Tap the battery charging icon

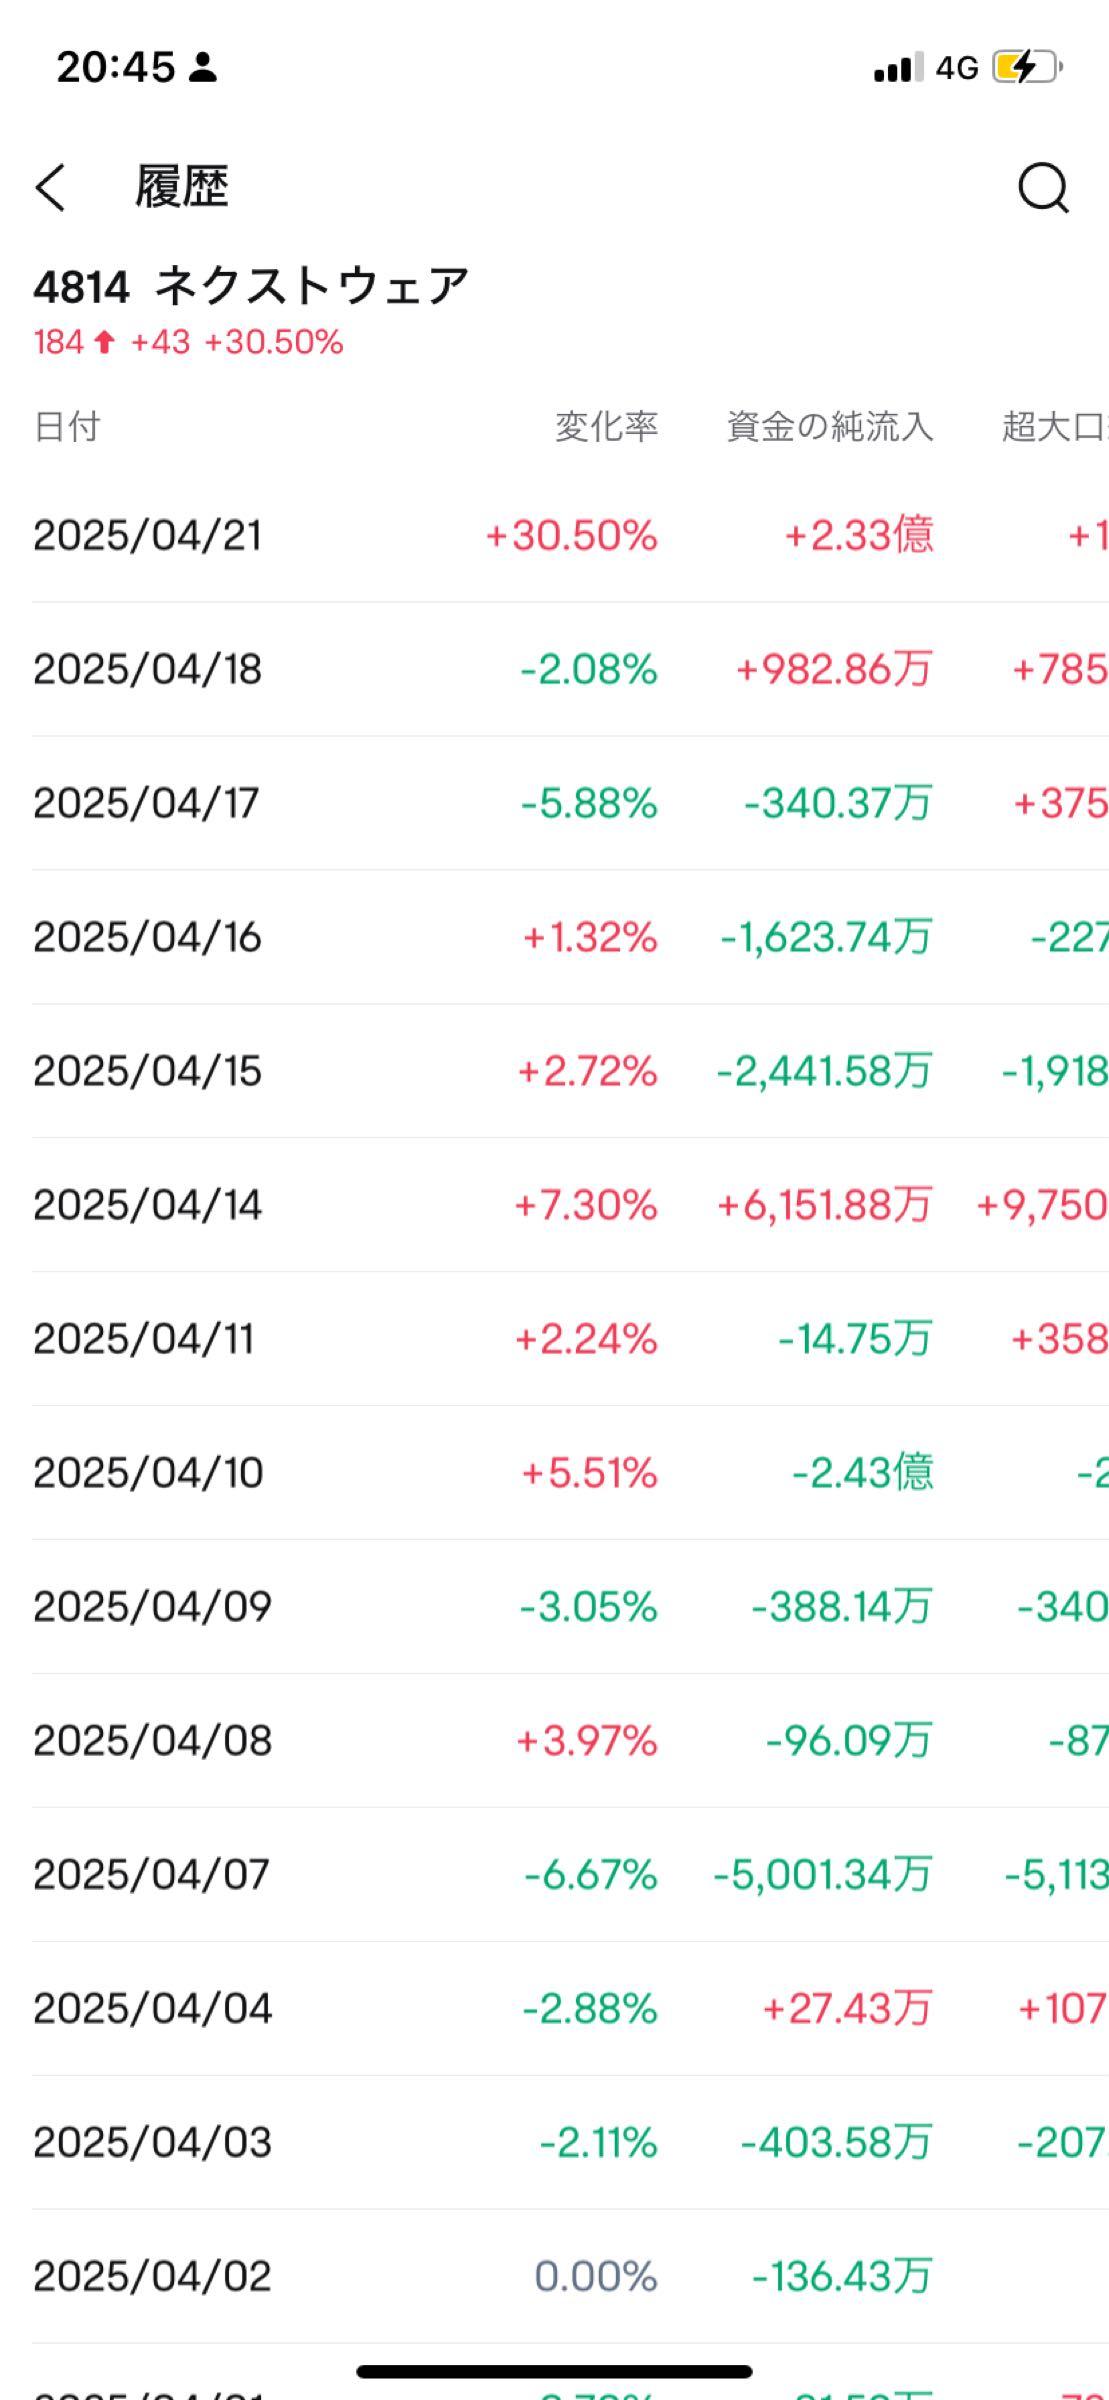1026,68
